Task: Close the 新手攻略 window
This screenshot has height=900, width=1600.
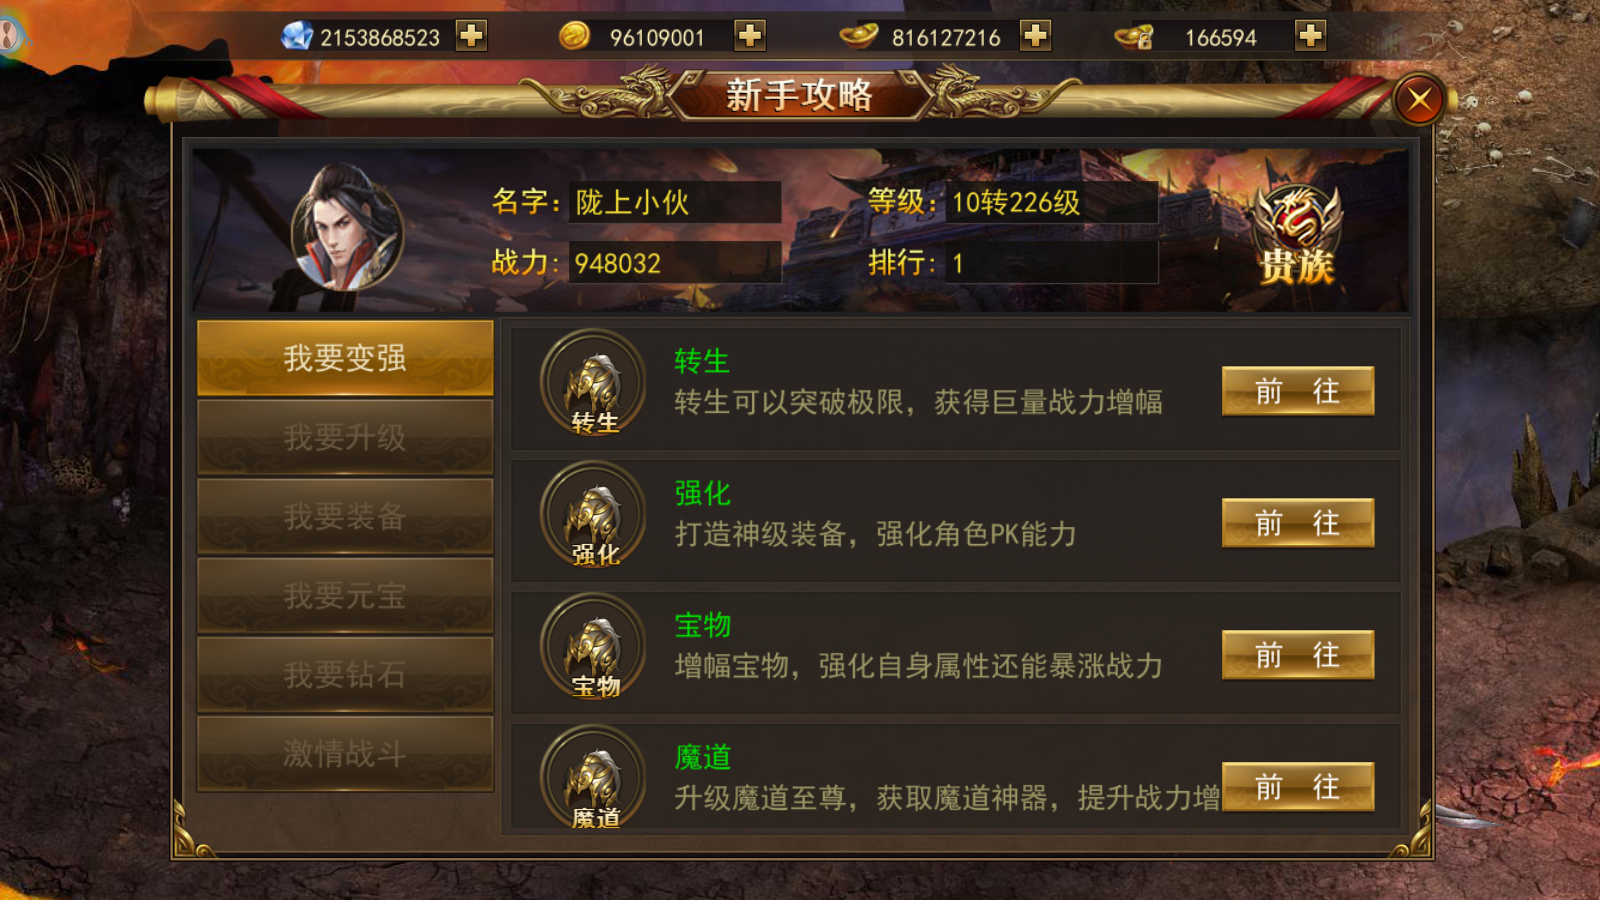Action: tap(1419, 99)
